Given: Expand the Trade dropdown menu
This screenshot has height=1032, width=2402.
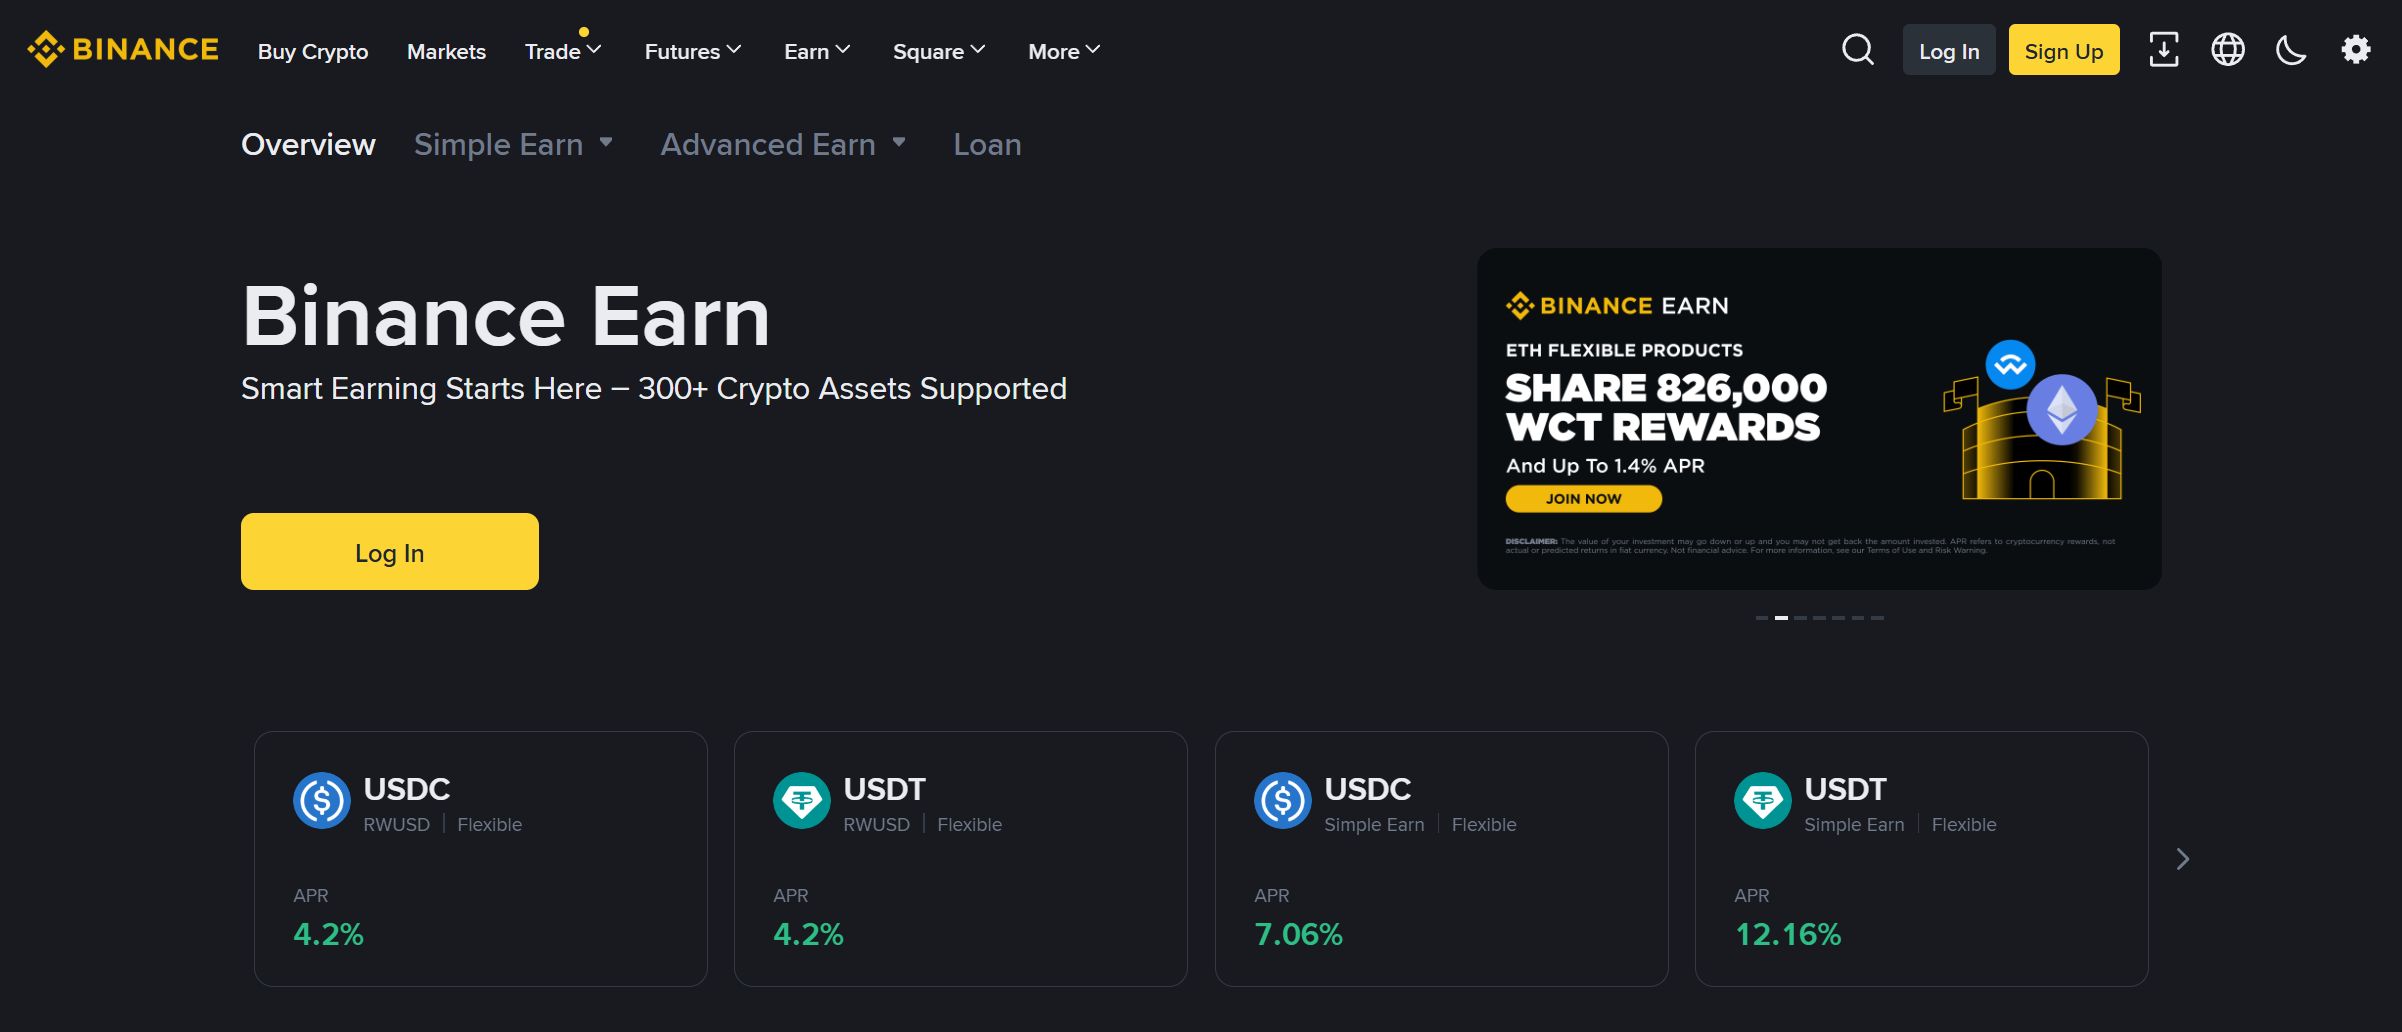Looking at the screenshot, I should [562, 51].
